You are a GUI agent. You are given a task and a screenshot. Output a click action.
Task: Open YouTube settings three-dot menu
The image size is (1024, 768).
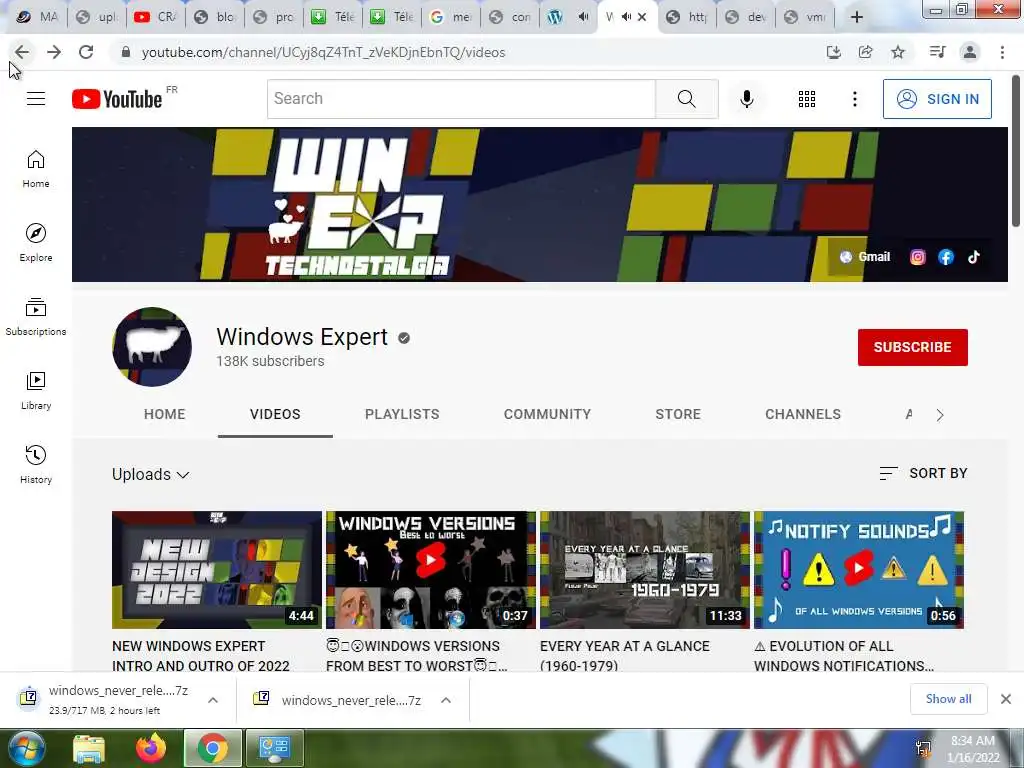tap(854, 99)
